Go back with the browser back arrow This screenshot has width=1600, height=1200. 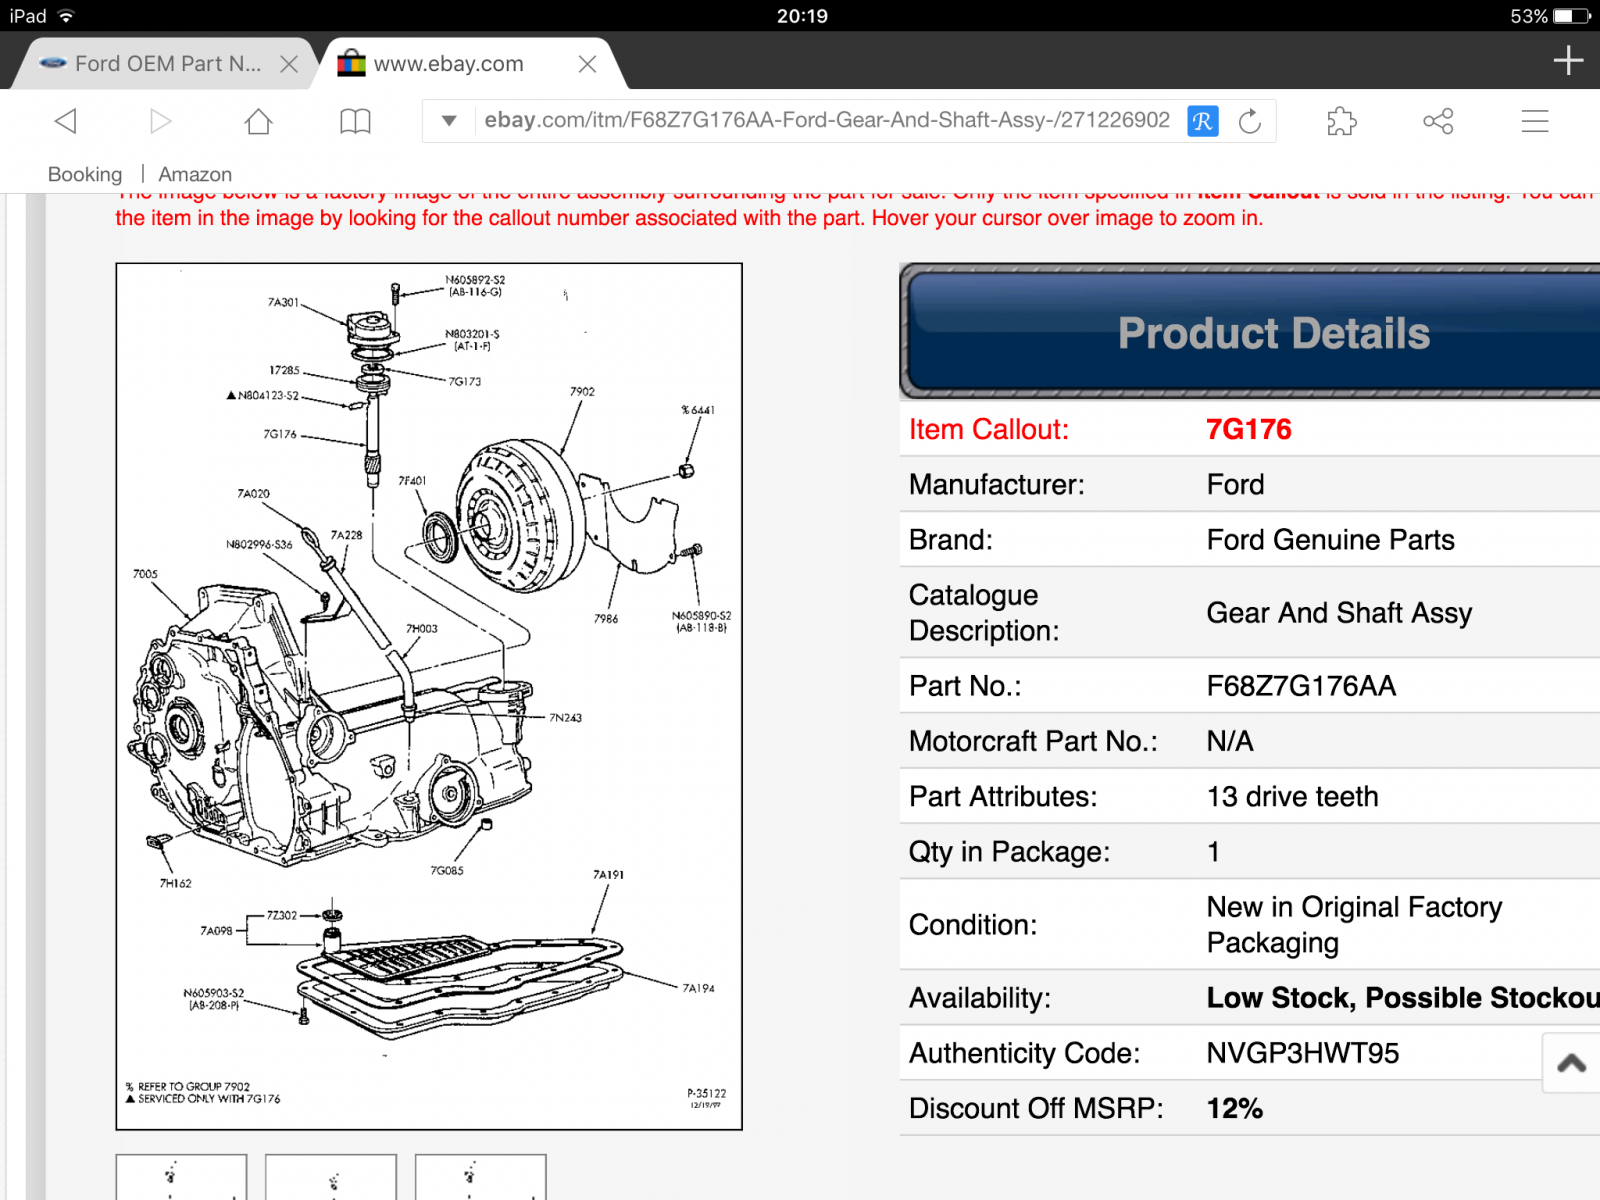pos(66,121)
